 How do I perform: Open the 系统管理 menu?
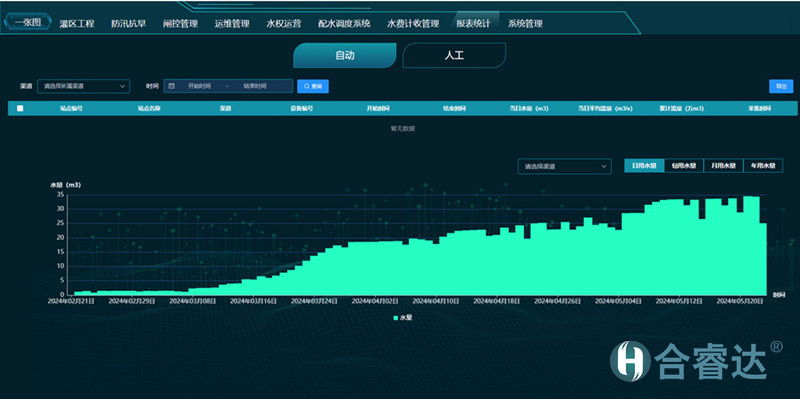point(525,23)
